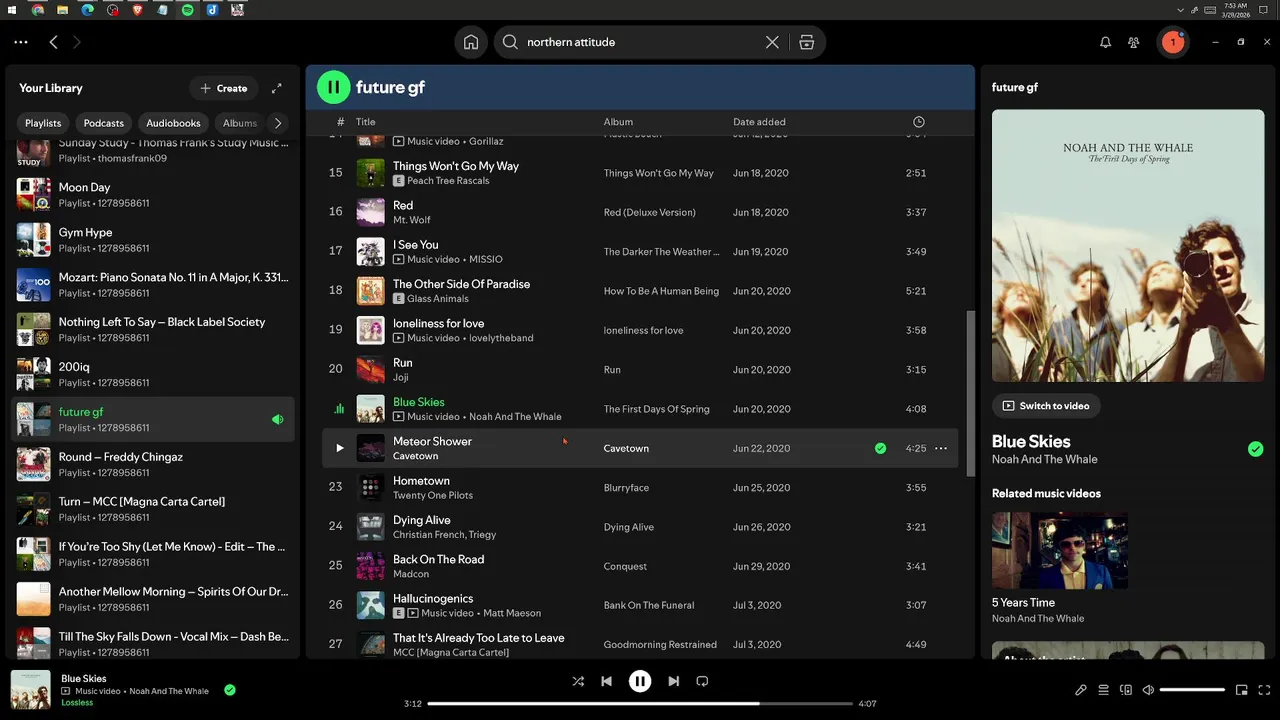Open the Brave browser icon in the taskbar
Image resolution: width=1280 pixels, height=720 pixels.
click(x=137, y=10)
